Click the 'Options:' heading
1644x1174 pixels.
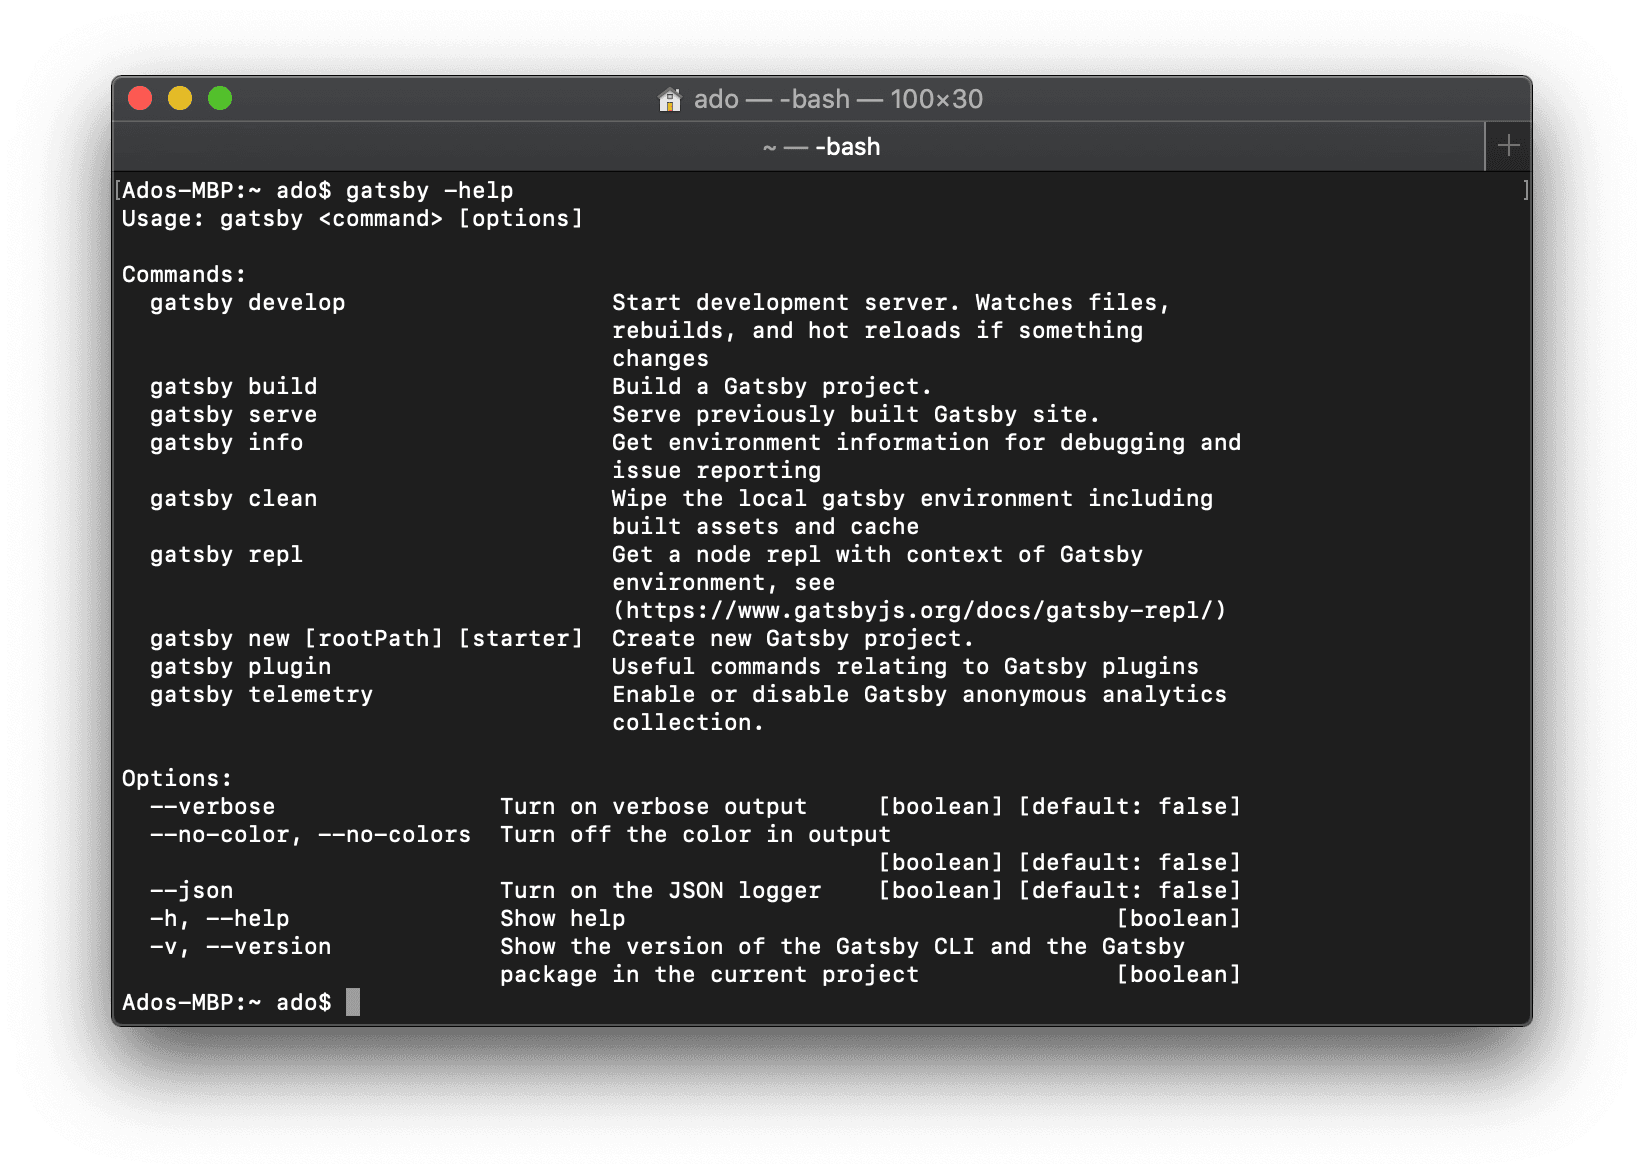click(x=177, y=778)
